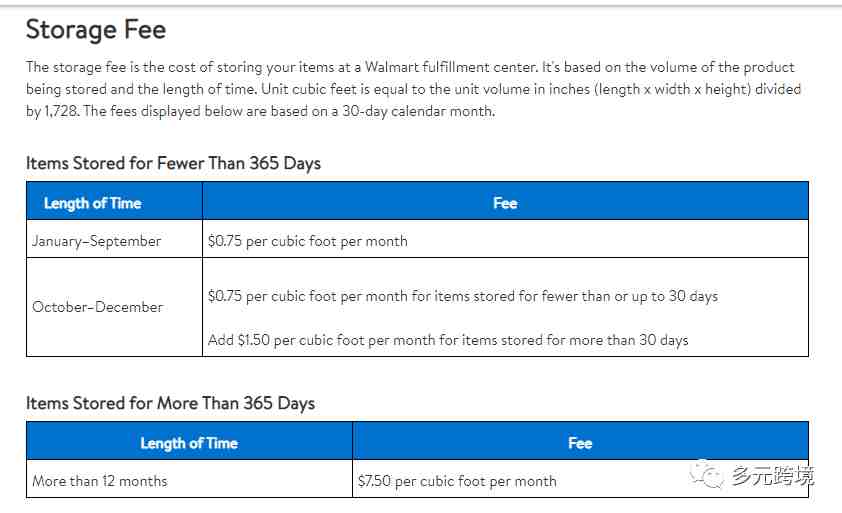
Task: Click the WeChat logo watermark icon
Action: (706, 474)
